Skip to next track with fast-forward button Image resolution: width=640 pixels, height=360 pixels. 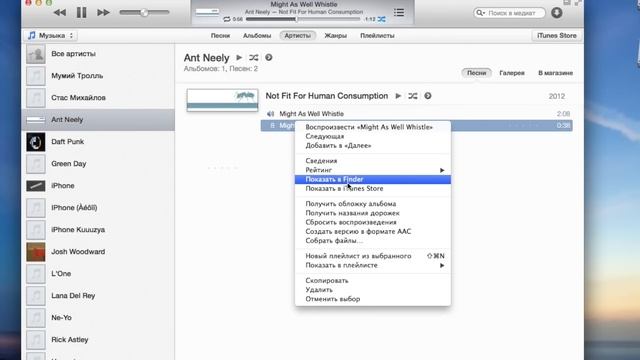coord(103,13)
